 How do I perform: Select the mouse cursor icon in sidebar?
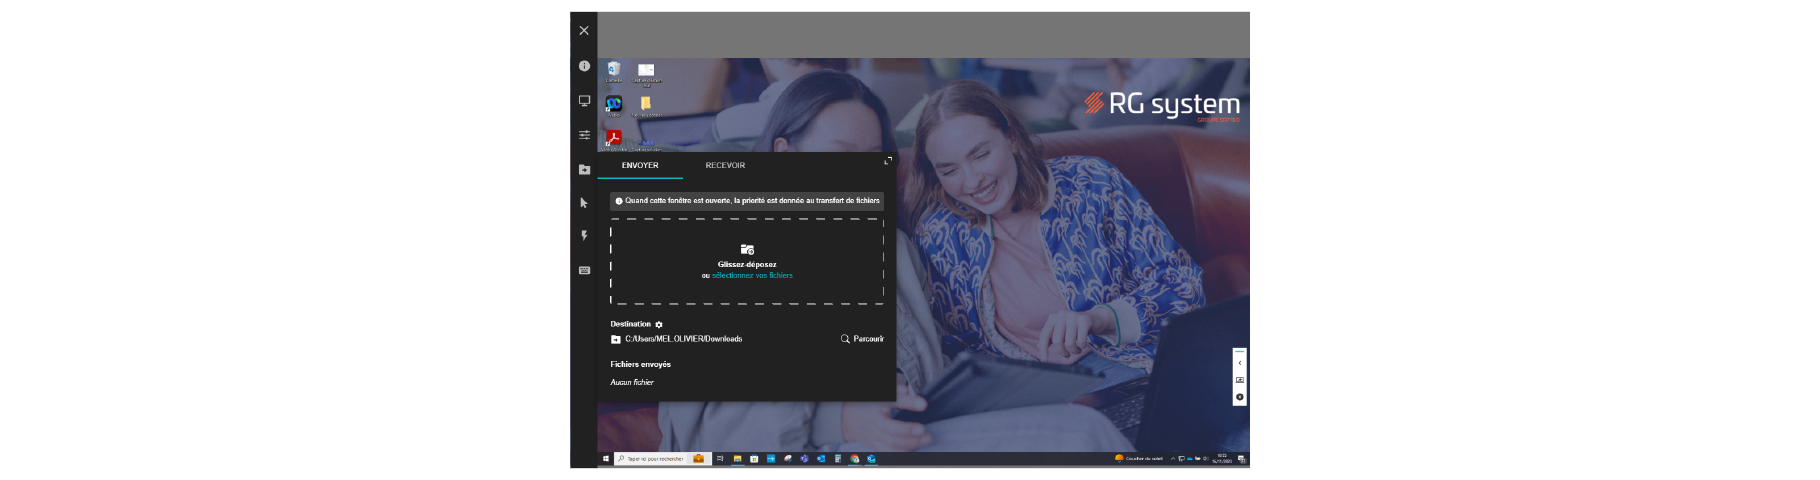click(x=584, y=203)
